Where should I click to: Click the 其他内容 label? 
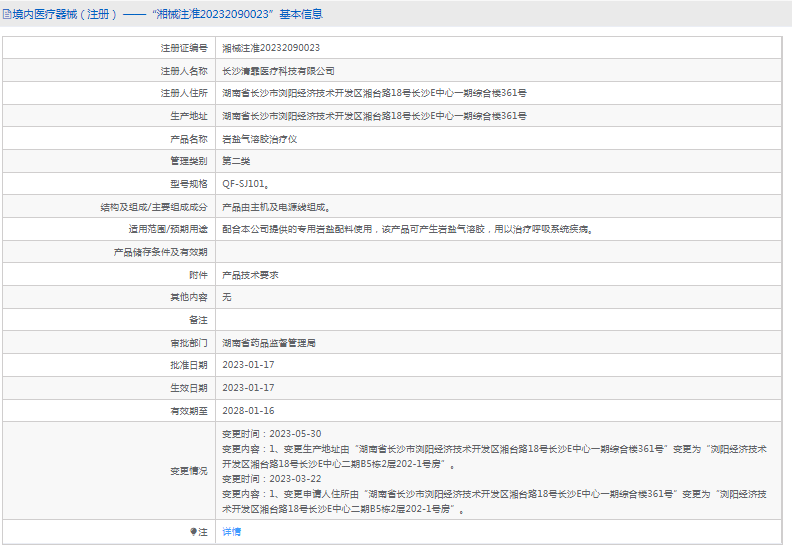tap(188, 297)
